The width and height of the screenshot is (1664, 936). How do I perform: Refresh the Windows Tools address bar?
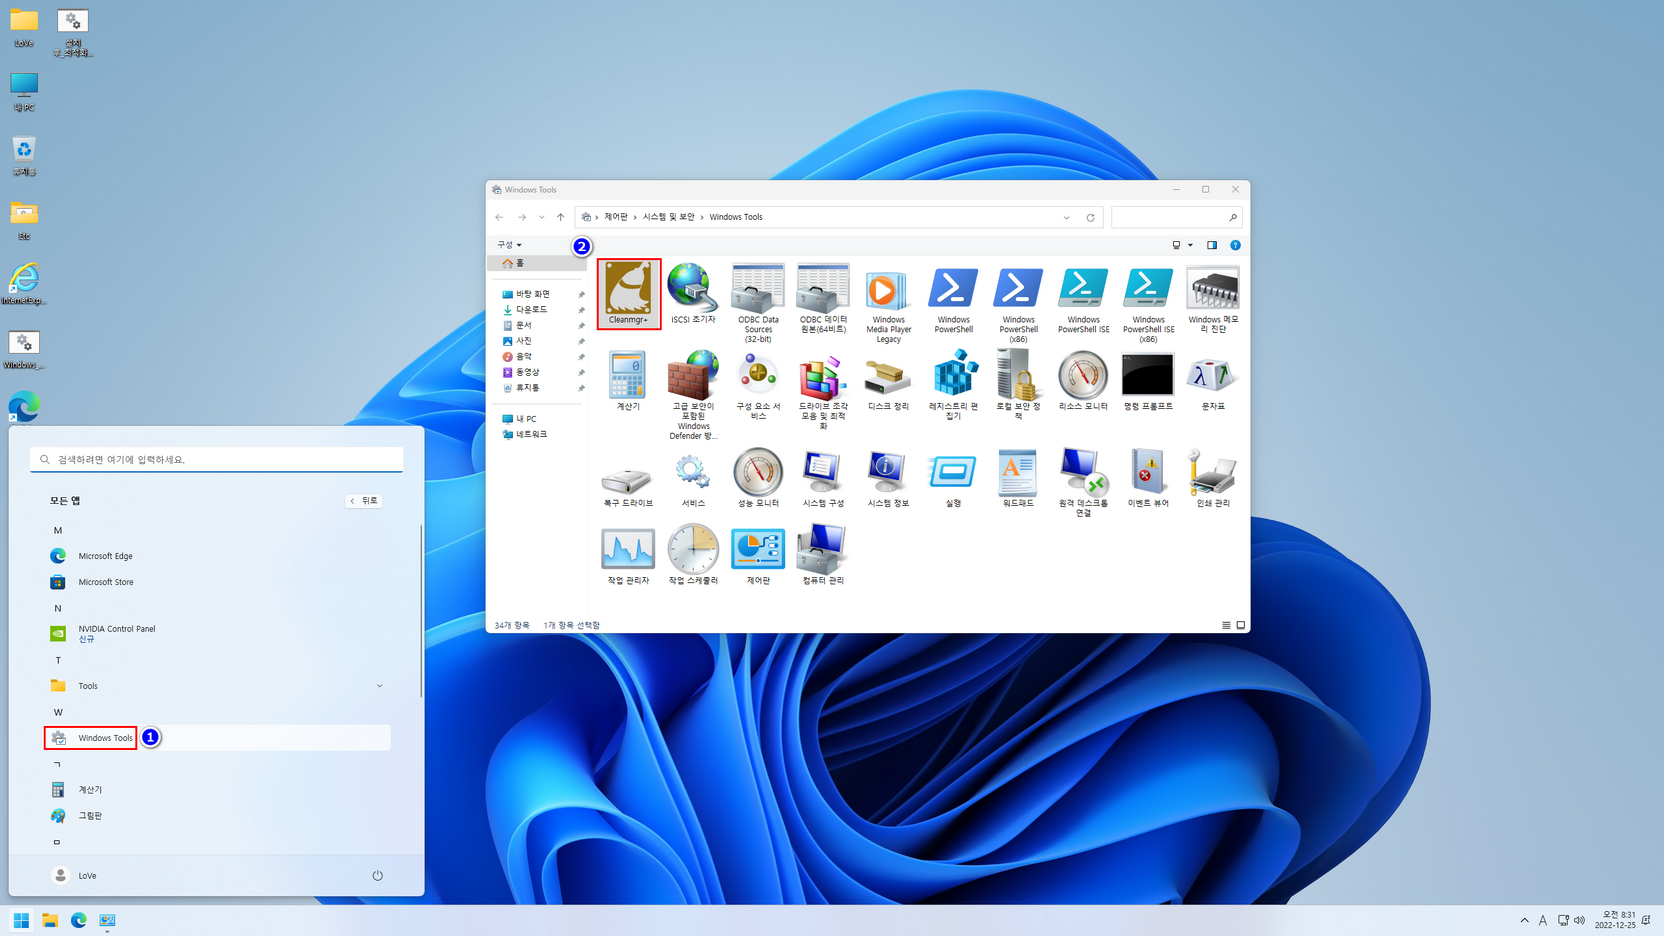click(1090, 217)
